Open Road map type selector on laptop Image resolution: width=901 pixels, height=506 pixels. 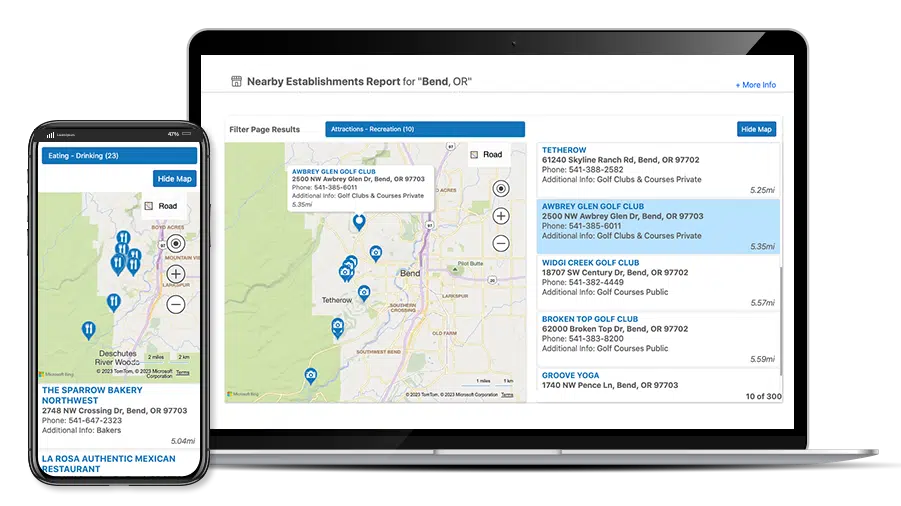(489, 154)
